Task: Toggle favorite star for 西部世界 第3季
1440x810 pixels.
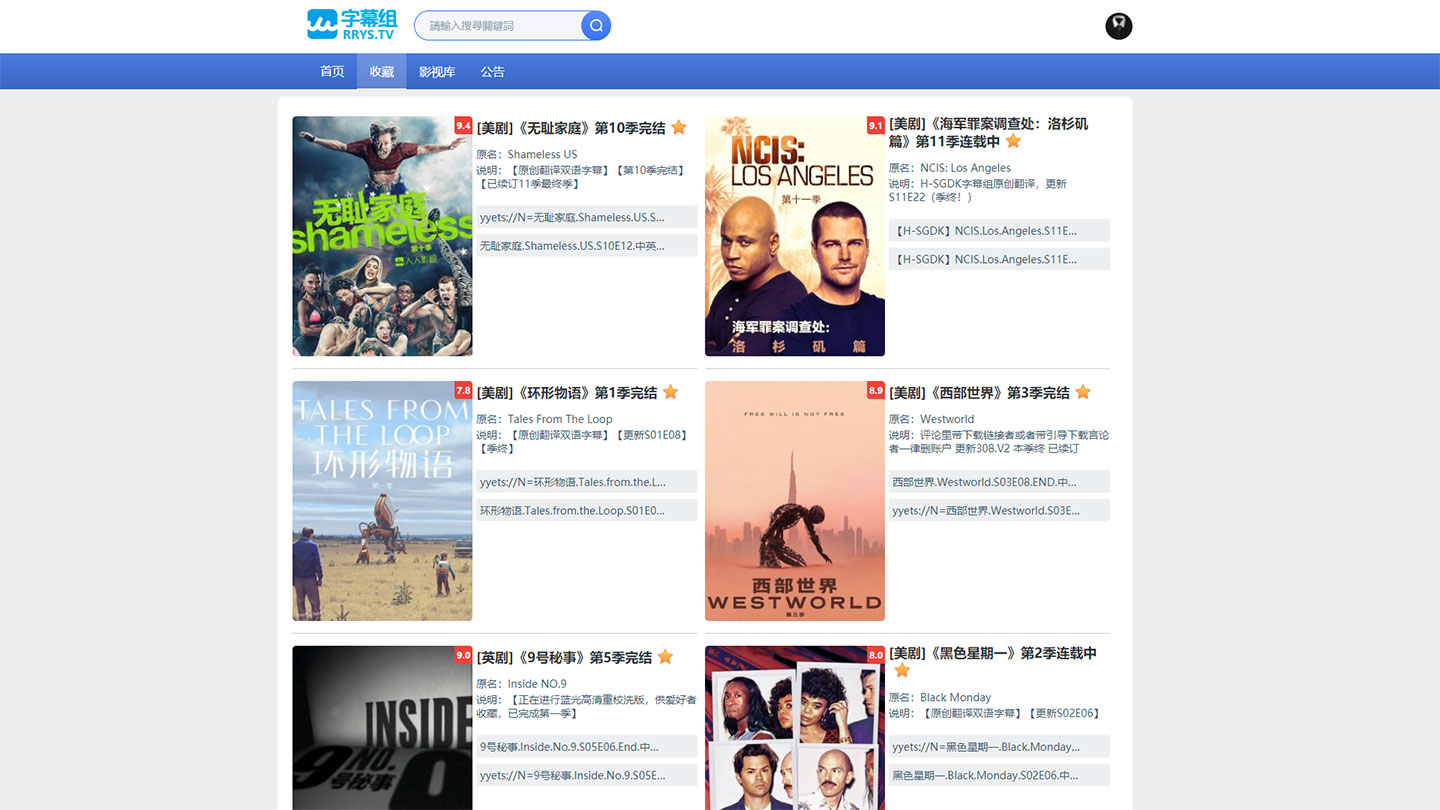Action: click(x=1083, y=392)
